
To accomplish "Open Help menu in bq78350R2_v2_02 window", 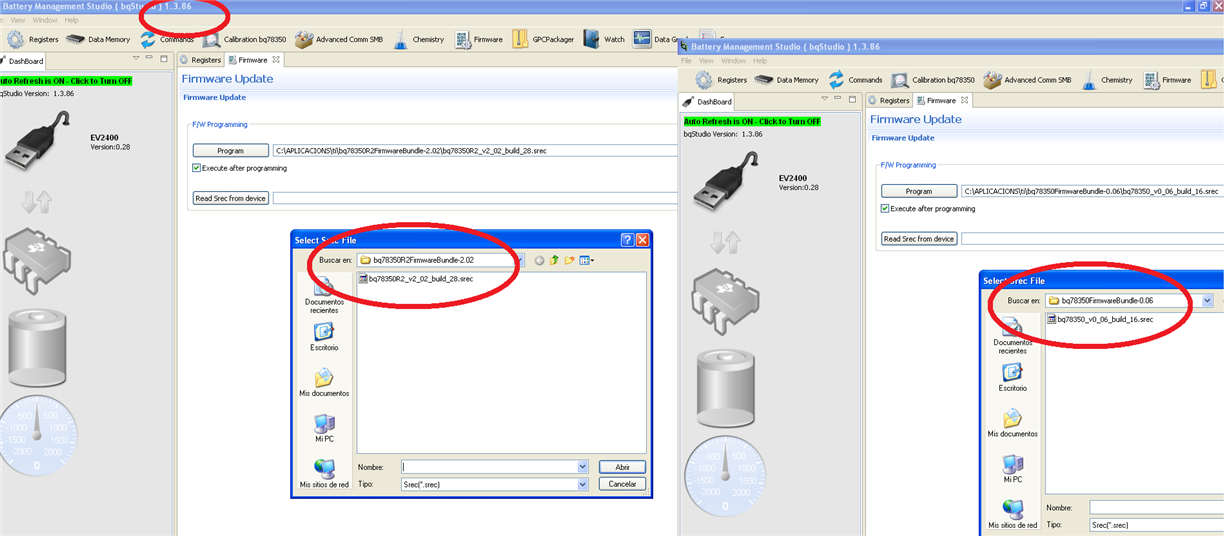I will click(x=71, y=20).
